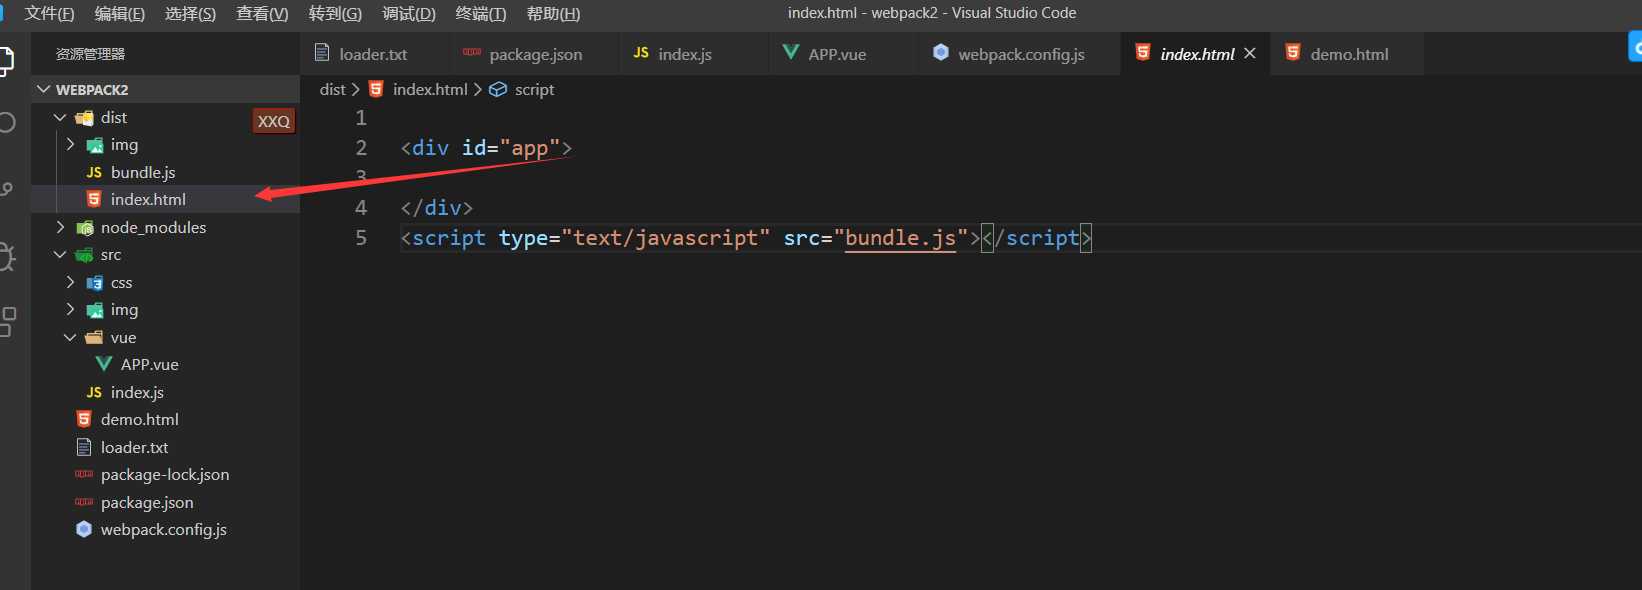This screenshot has width=1642, height=590.
Task: Open the 选择(S) menu
Action: pyautogui.click(x=190, y=13)
